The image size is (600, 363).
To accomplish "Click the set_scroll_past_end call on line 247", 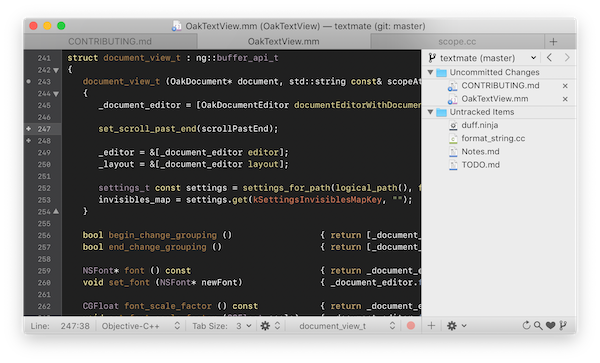I will [147, 129].
